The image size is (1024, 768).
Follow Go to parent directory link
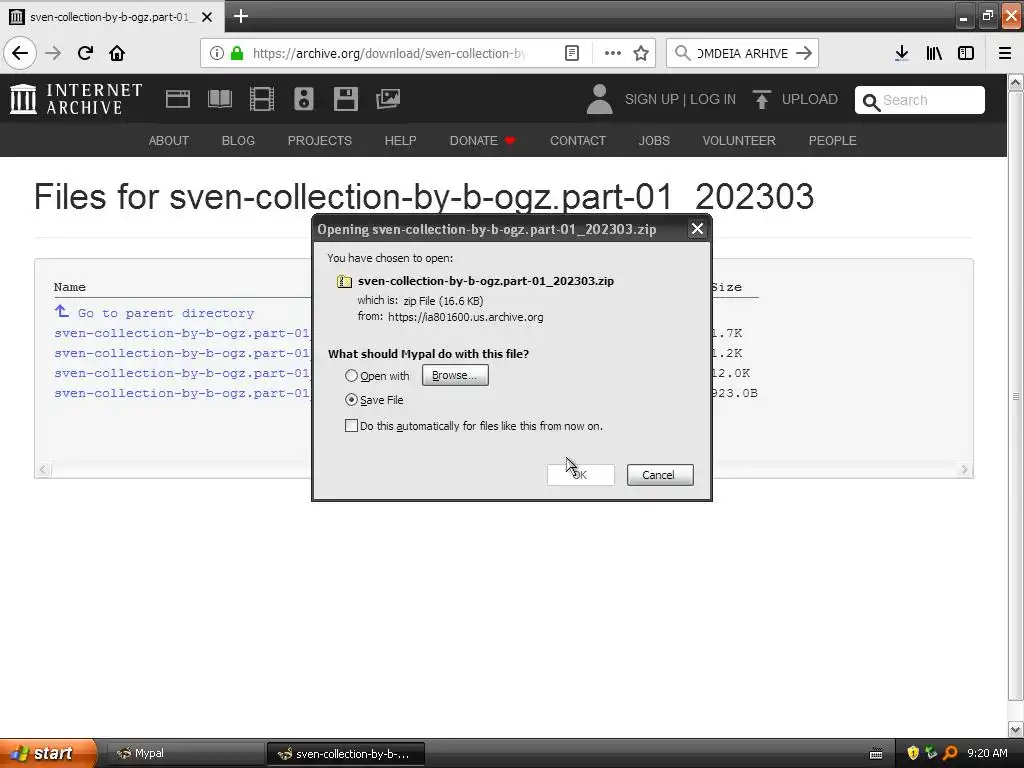[x=165, y=313]
